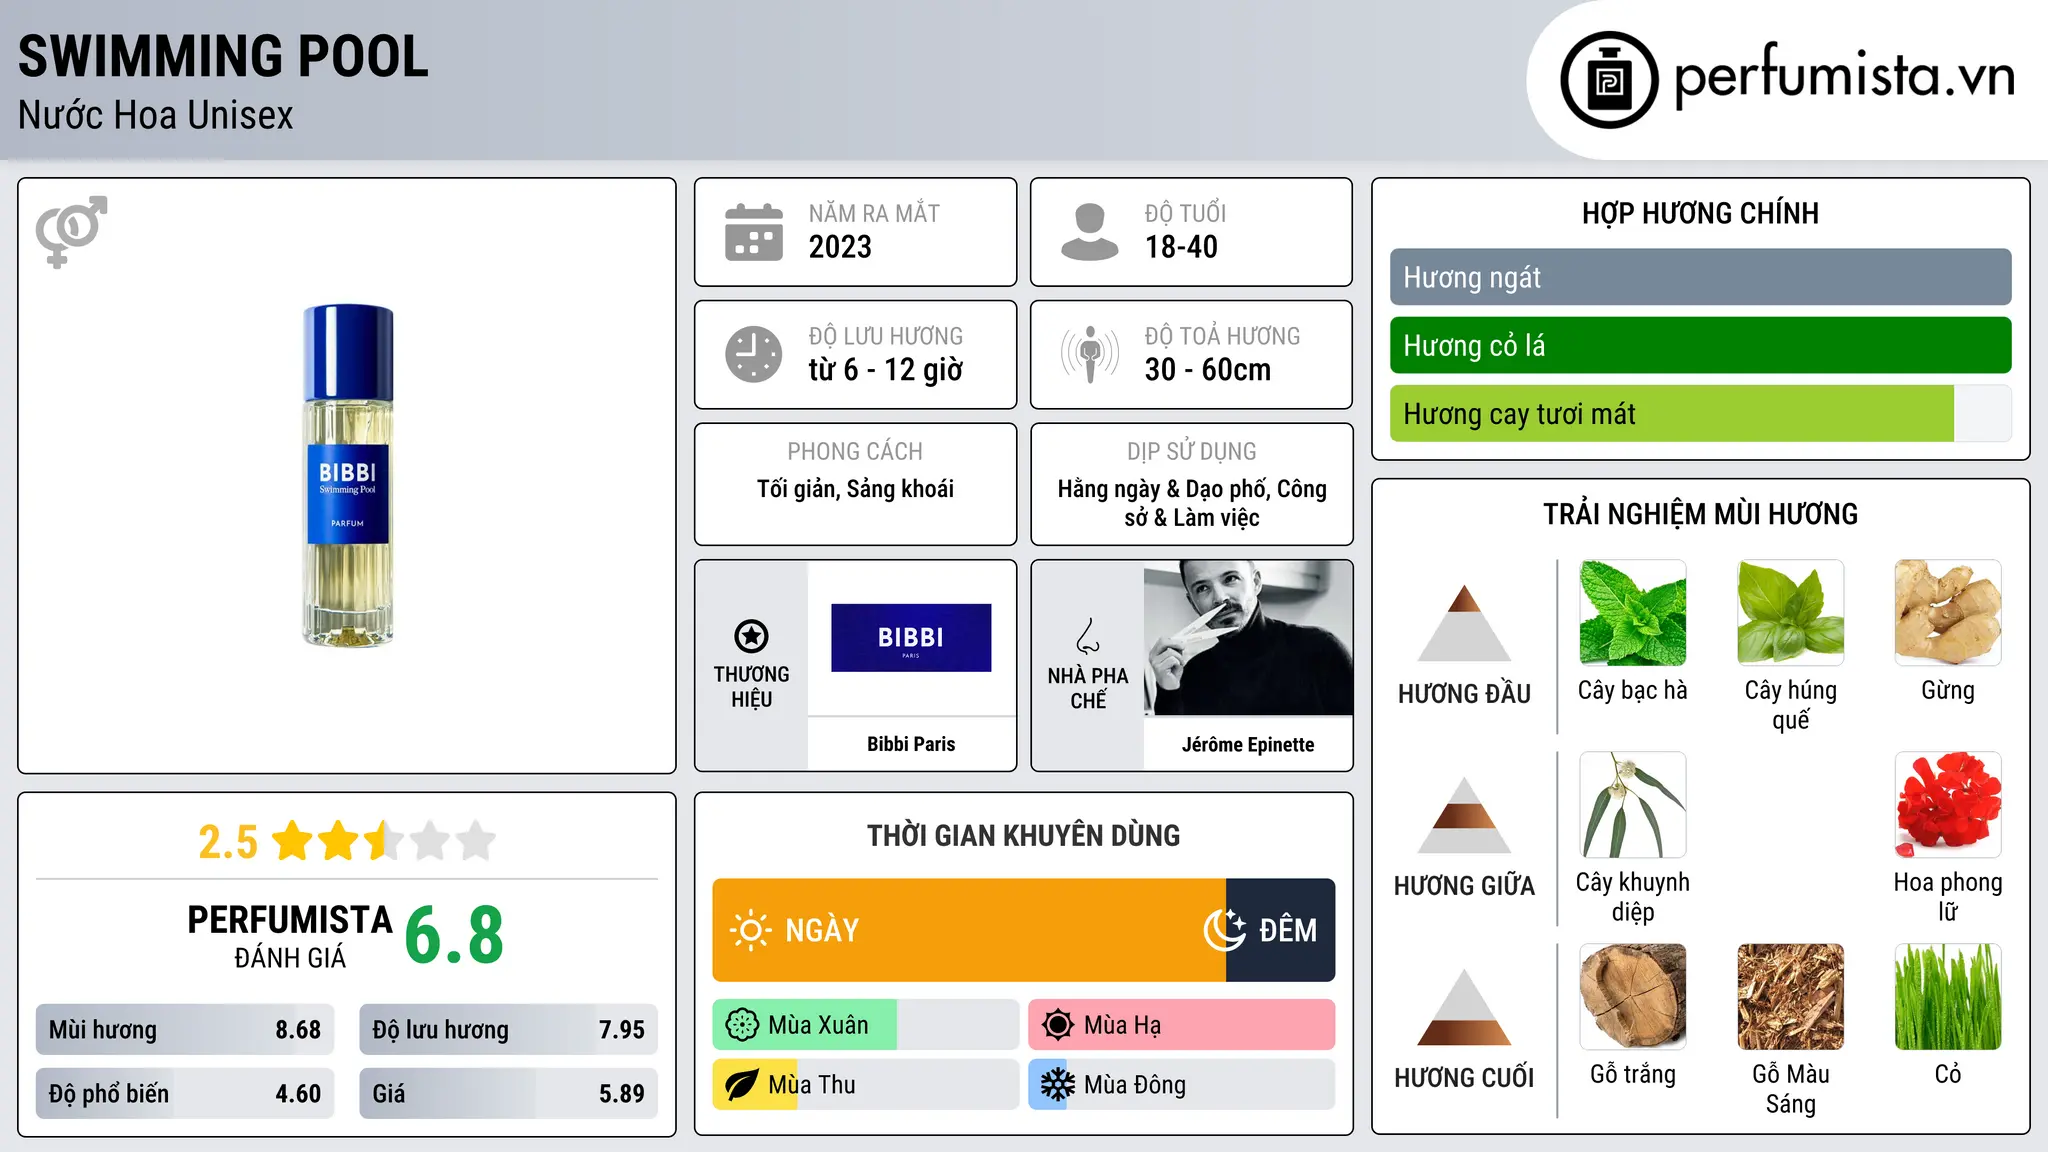The height and width of the screenshot is (1152, 2048).
Task: Click the Hương cỏ lá accord bar
Action: 1701,345
